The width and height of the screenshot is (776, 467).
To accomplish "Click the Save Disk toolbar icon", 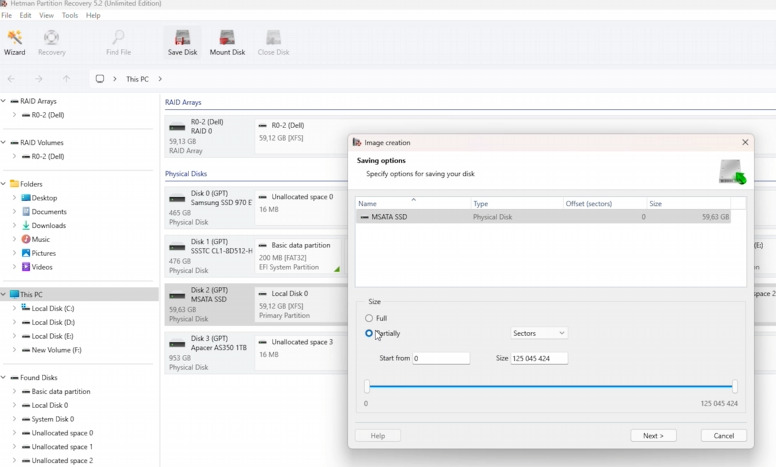I will click(x=182, y=43).
